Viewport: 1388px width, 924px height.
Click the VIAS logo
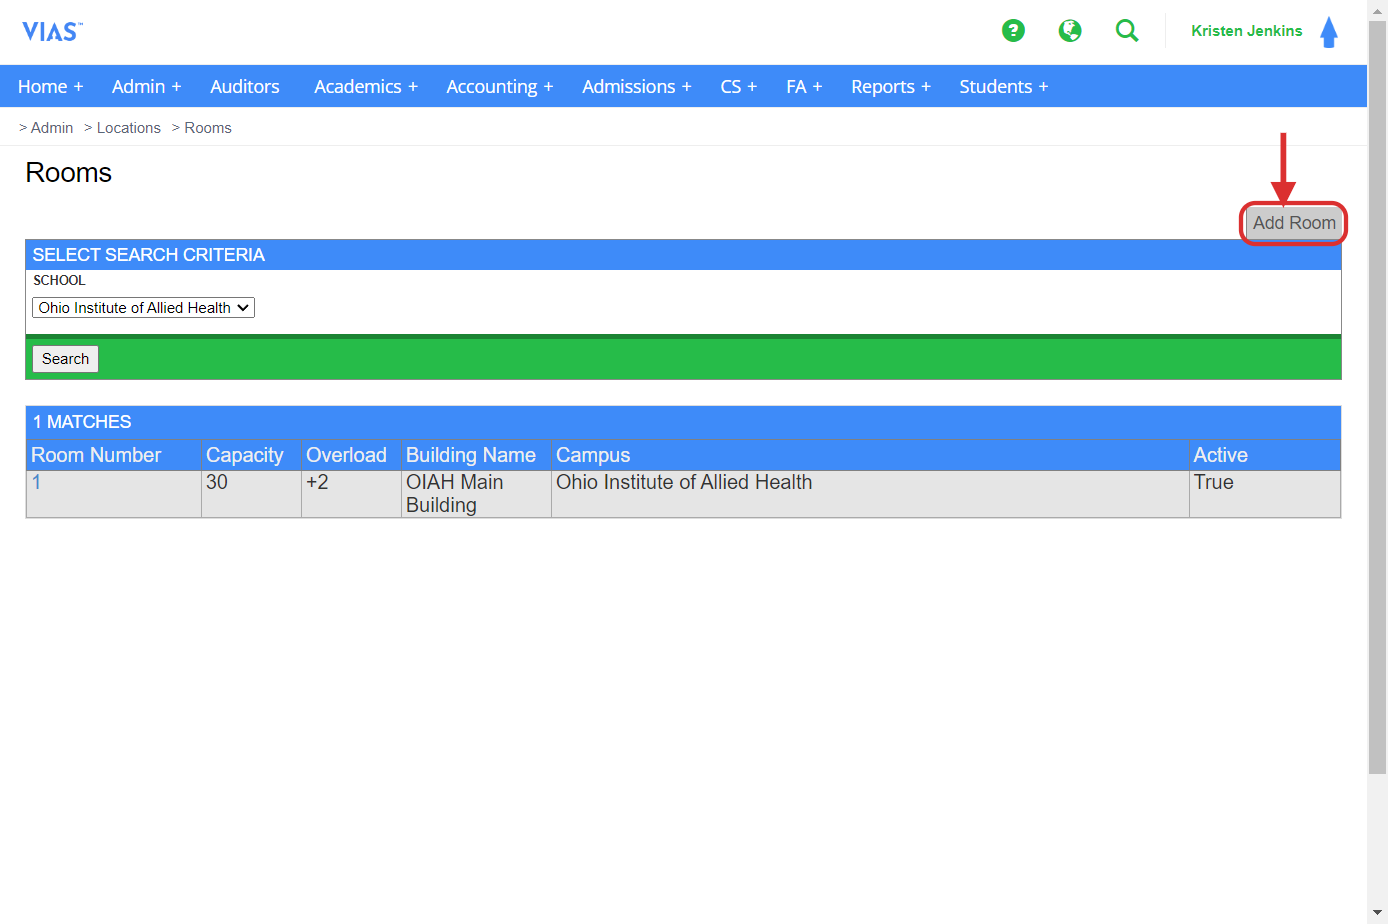pos(52,32)
